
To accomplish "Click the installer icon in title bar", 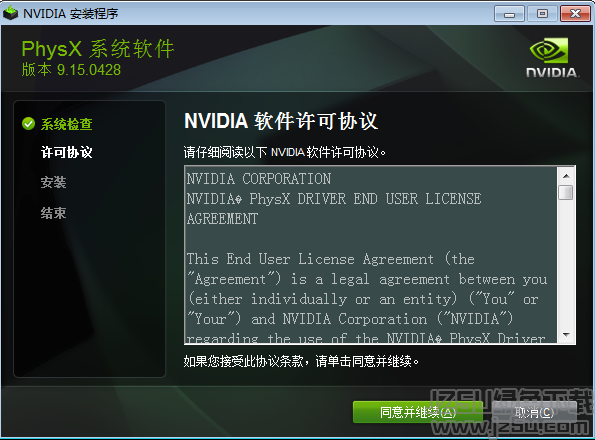I will (11, 13).
